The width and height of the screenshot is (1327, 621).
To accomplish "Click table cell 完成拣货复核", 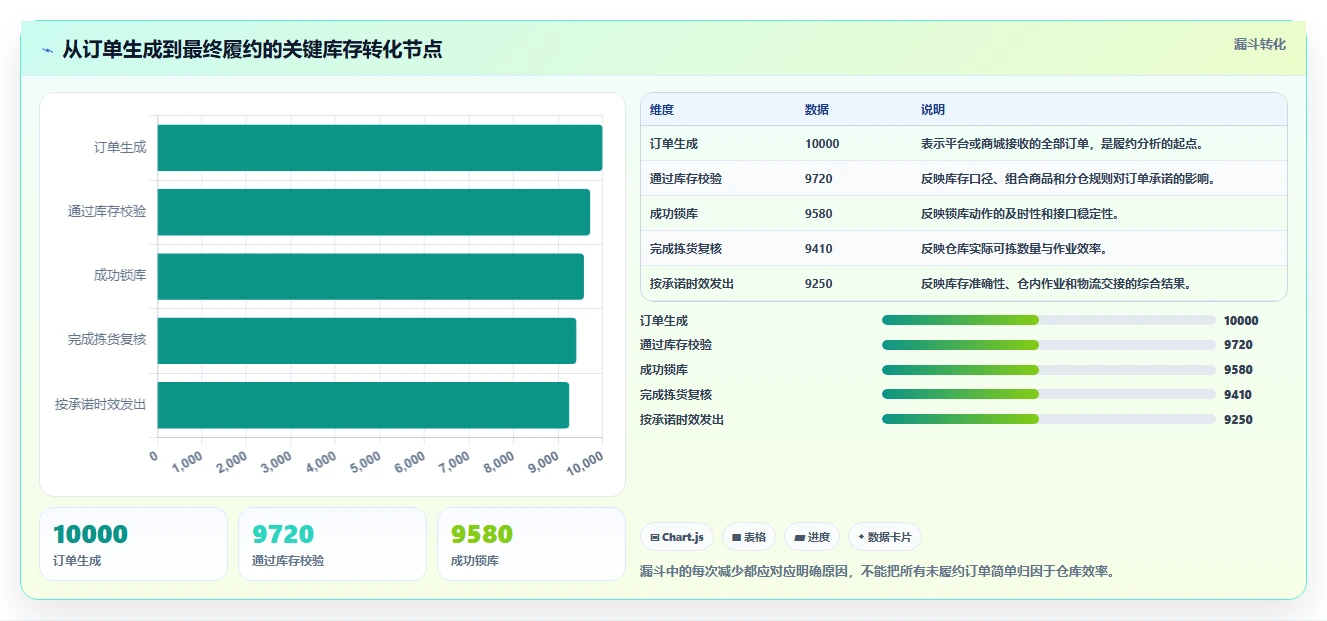I will (686, 249).
